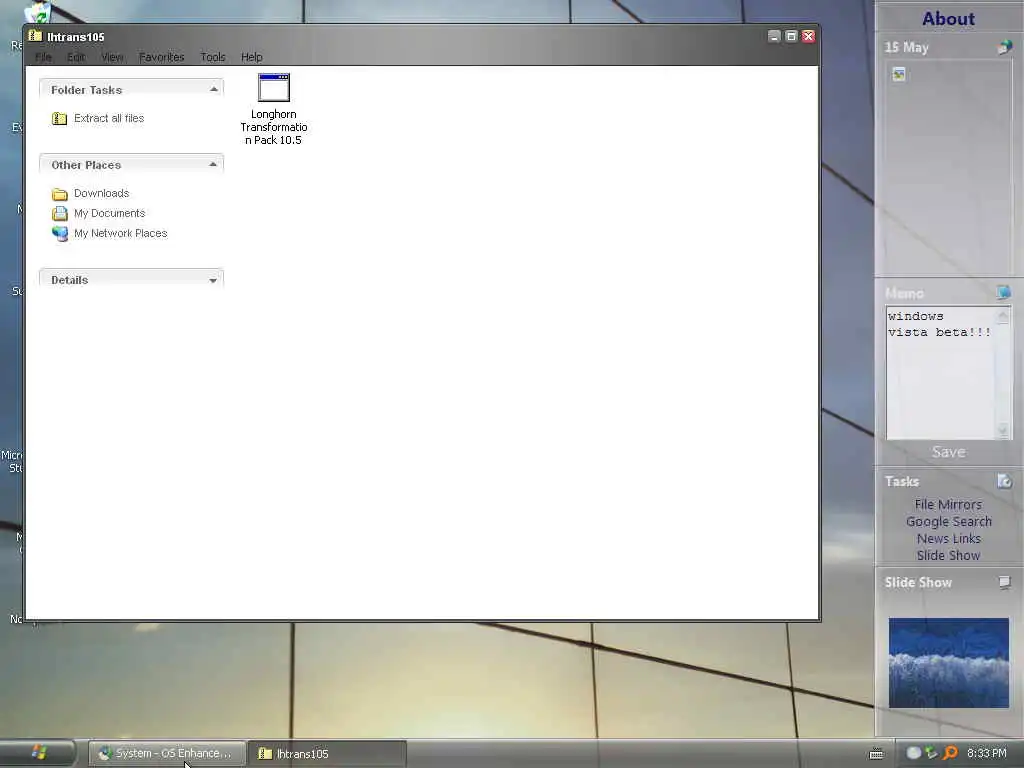Click the 8:33 PM clock
This screenshot has height=768, width=1024.
coord(987,753)
